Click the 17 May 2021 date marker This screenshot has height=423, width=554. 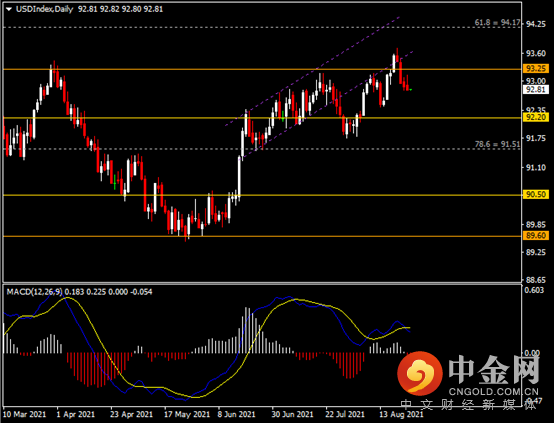187,414
